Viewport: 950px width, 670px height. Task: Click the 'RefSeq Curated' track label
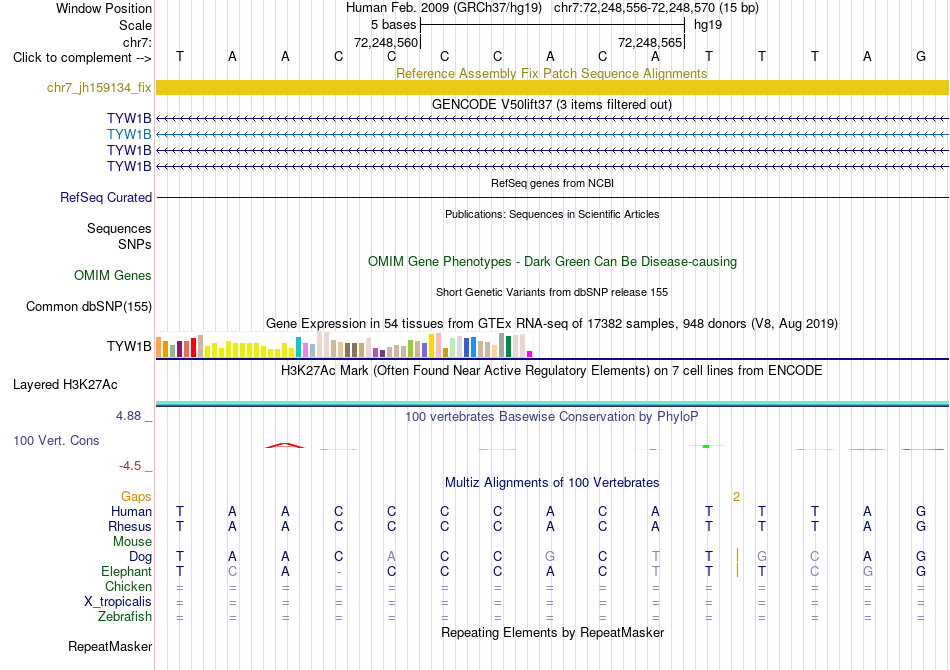(105, 197)
